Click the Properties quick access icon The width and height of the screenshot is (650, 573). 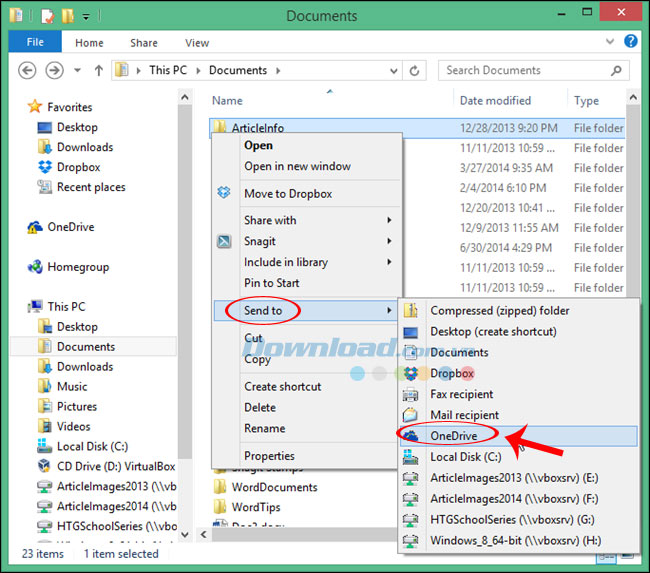point(47,16)
